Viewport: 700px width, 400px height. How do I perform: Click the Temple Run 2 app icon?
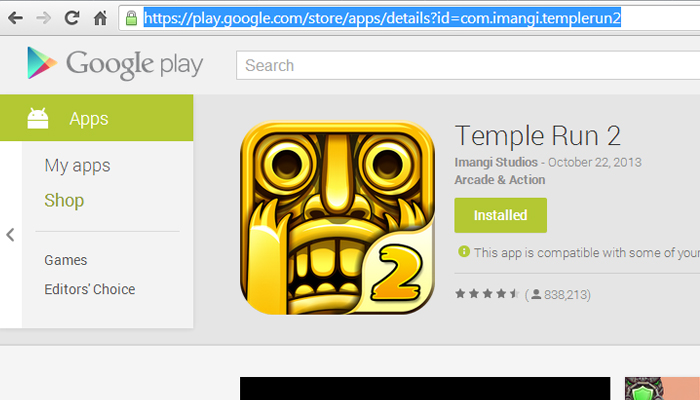[338, 218]
